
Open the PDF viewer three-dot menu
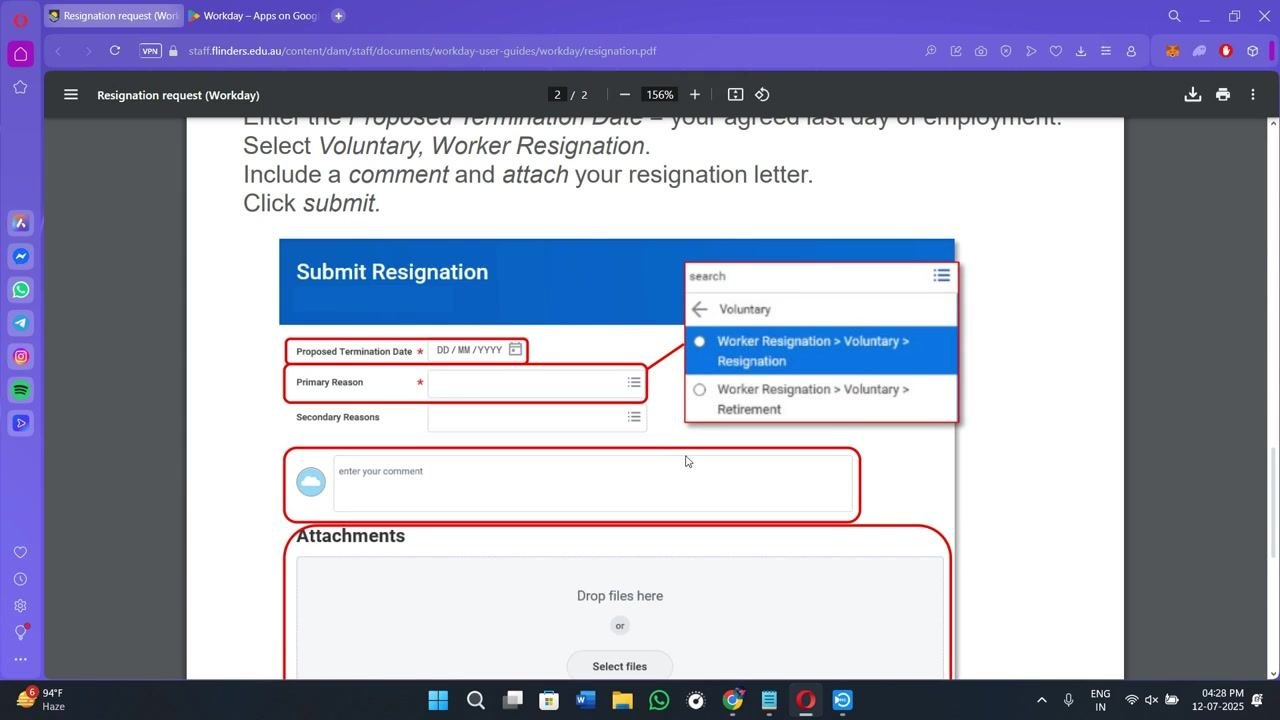1252,95
